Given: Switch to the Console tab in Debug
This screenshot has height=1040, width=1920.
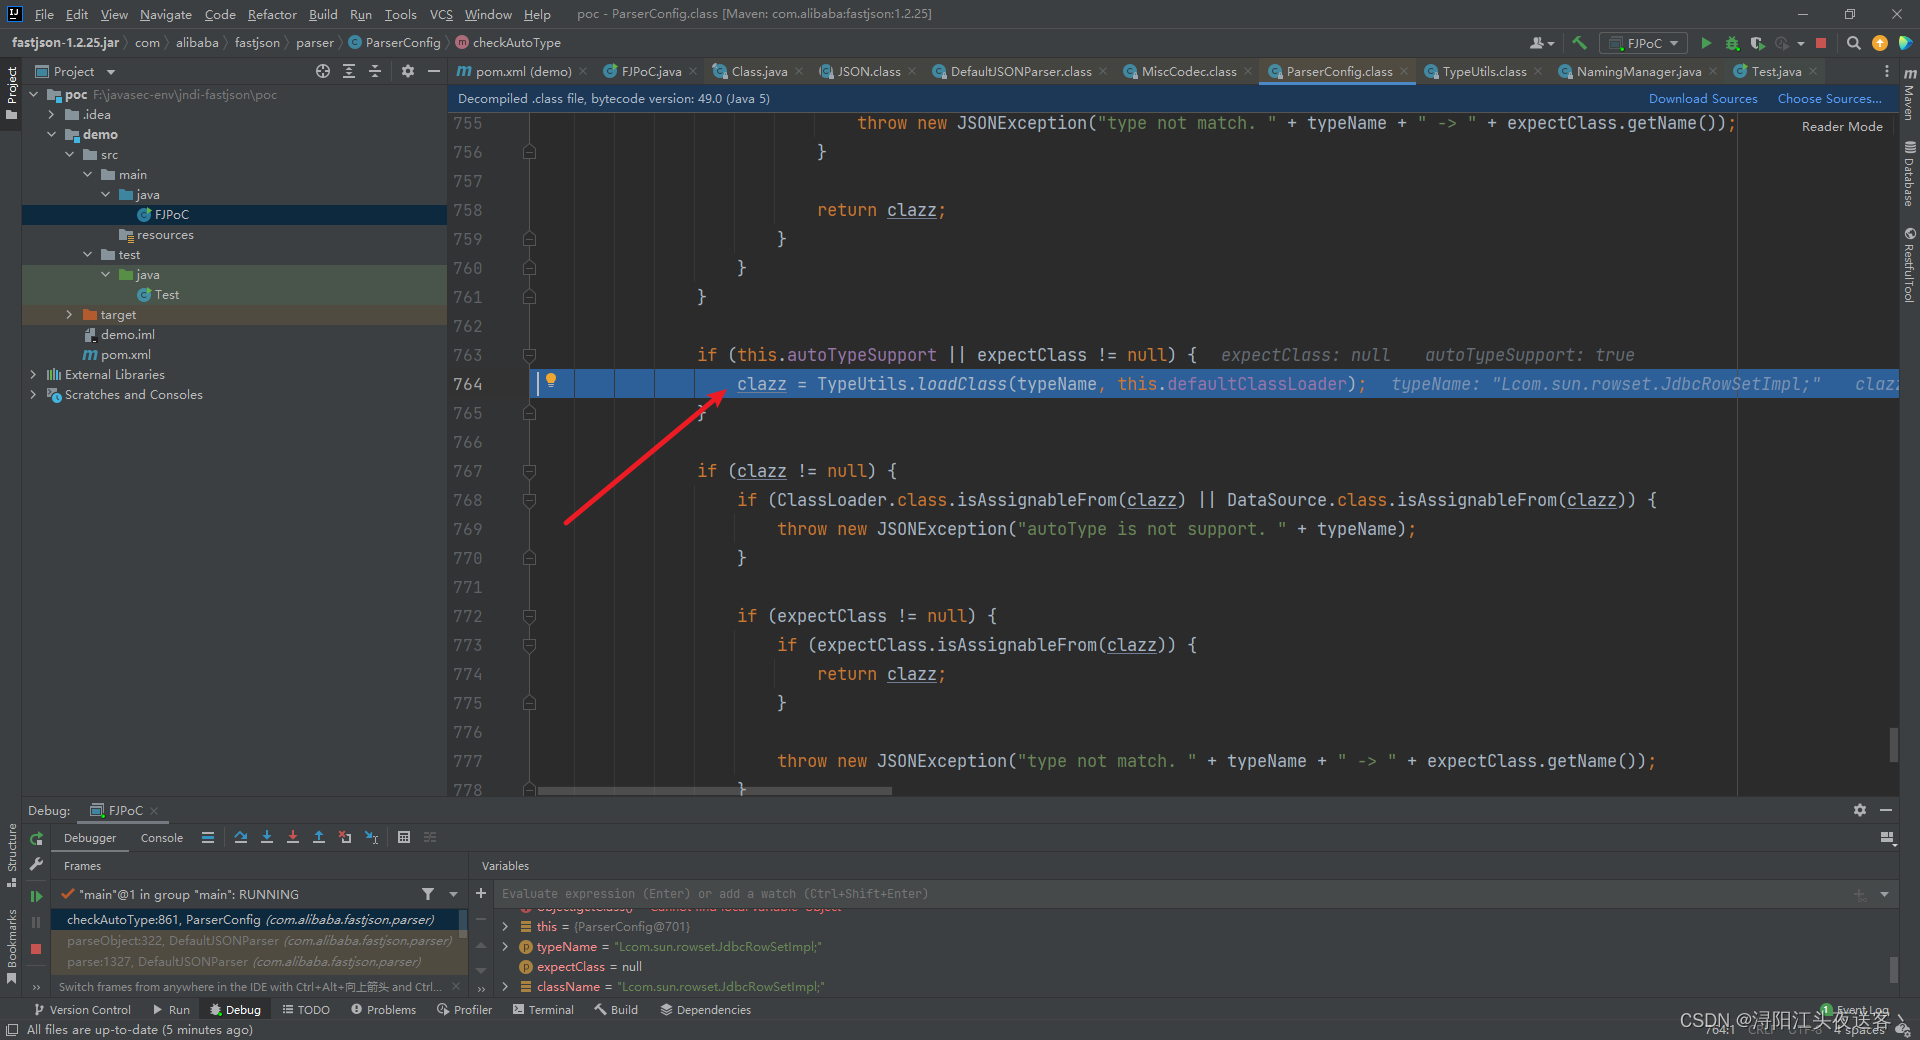Looking at the screenshot, I should [x=161, y=838].
